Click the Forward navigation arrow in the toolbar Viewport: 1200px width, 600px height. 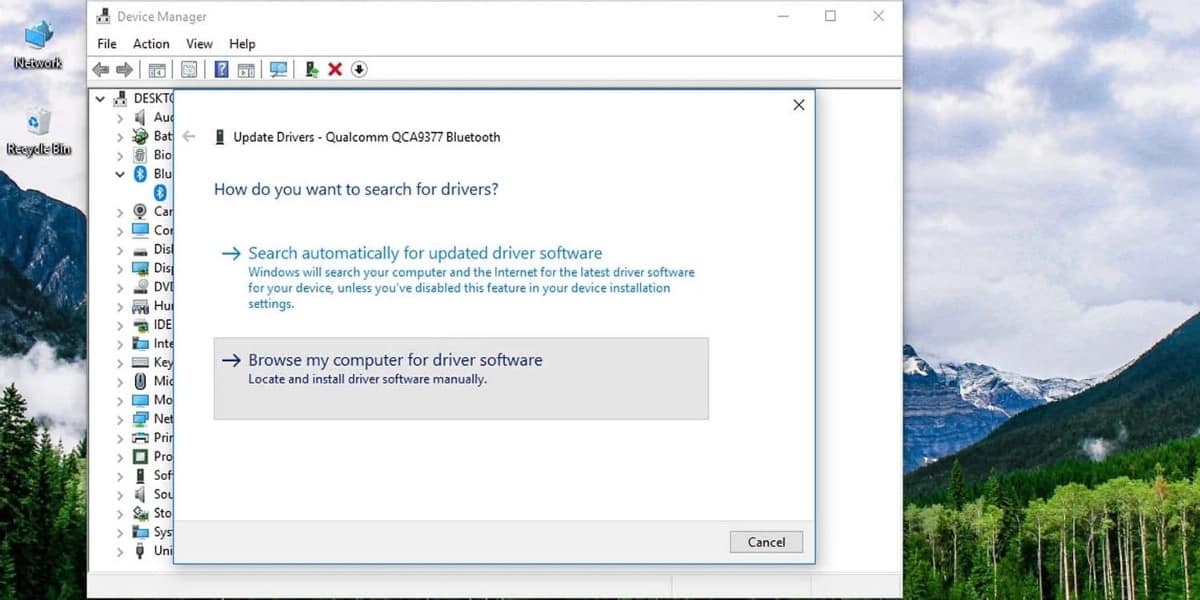tap(124, 69)
